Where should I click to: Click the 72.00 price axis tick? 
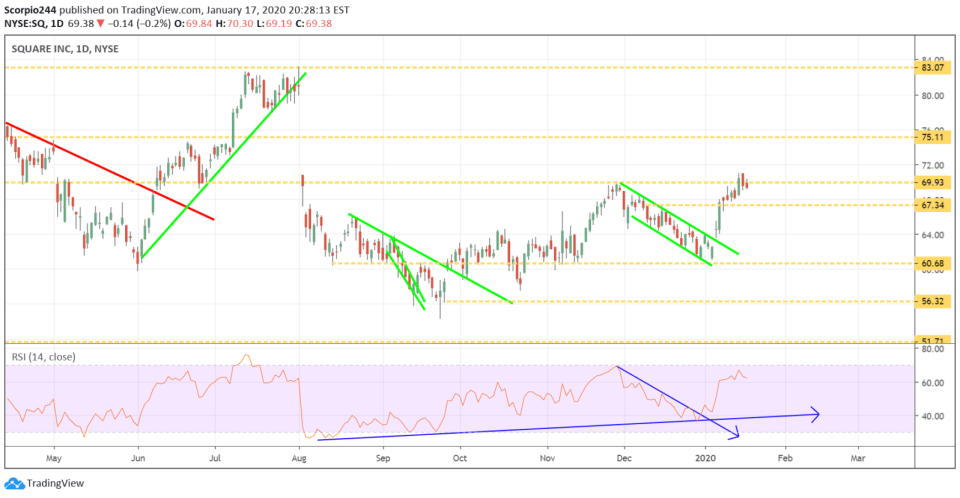(932, 165)
